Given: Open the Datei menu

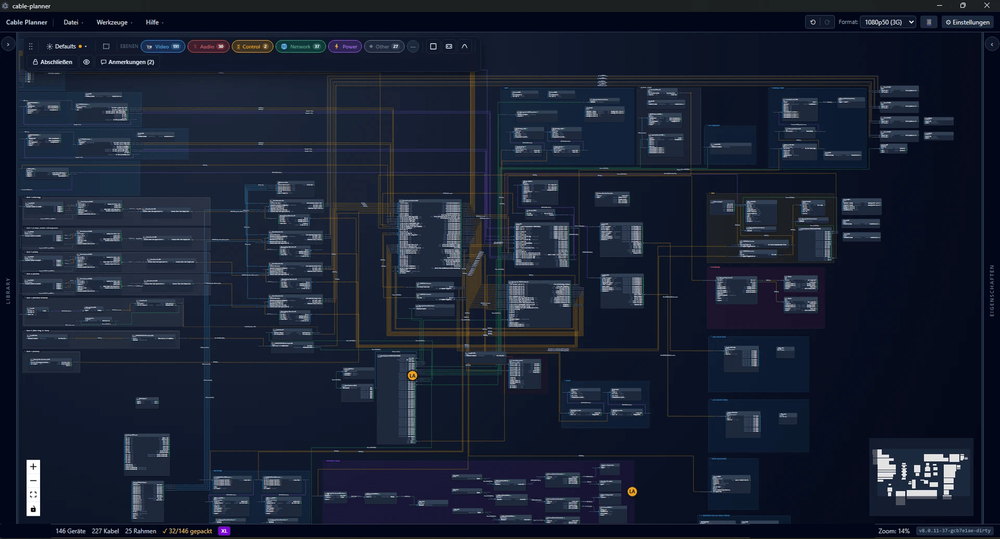Looking at the screenshot, I should tap(73, 22).
